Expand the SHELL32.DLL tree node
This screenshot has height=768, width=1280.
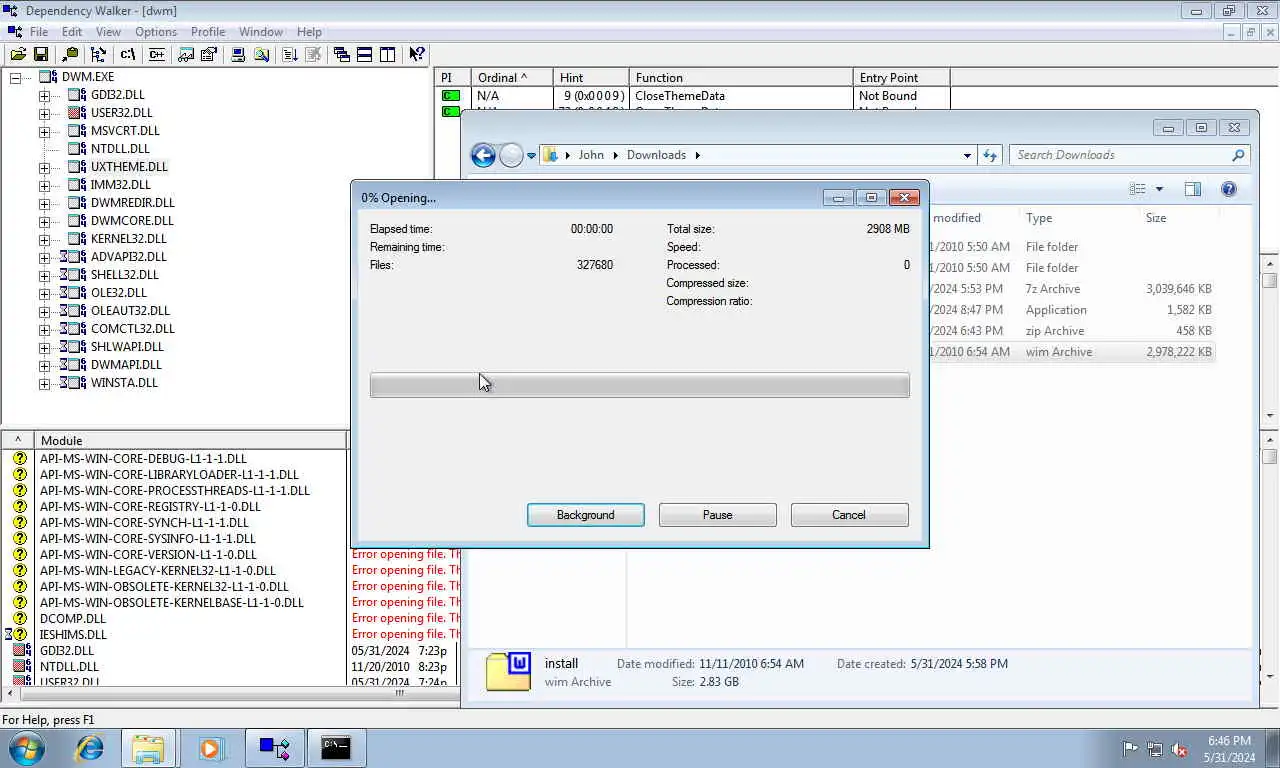[44, 275]
